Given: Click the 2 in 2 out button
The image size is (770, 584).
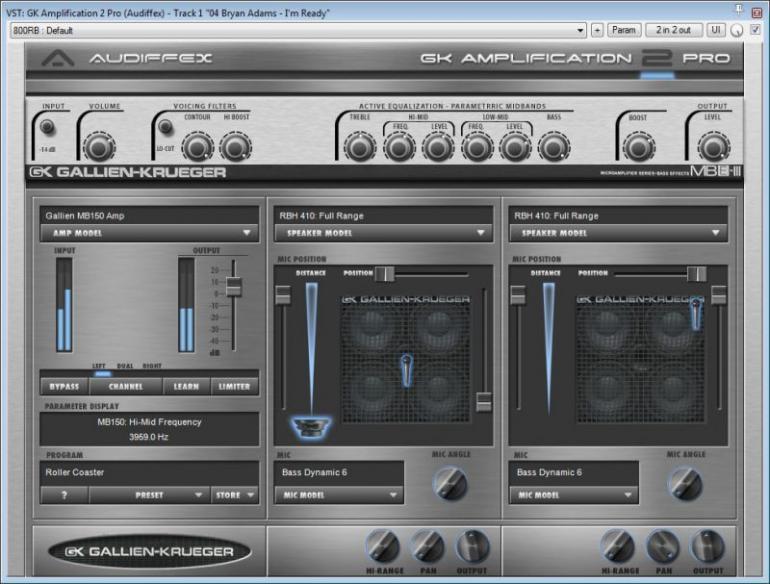Looking at the screenshot, I should [x=673, y=30].
